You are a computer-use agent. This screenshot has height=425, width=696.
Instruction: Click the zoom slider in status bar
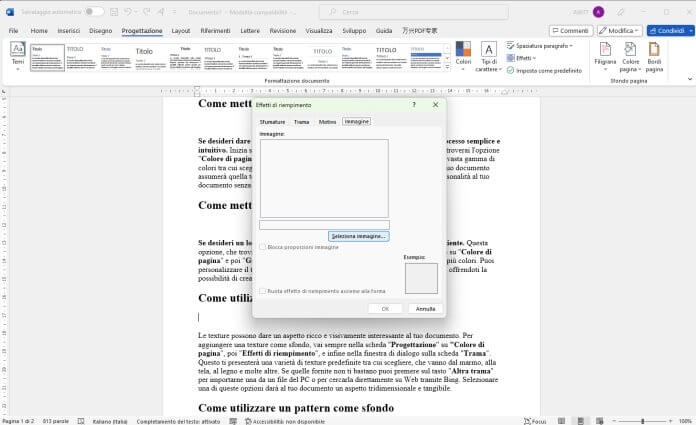pos(642,421)
